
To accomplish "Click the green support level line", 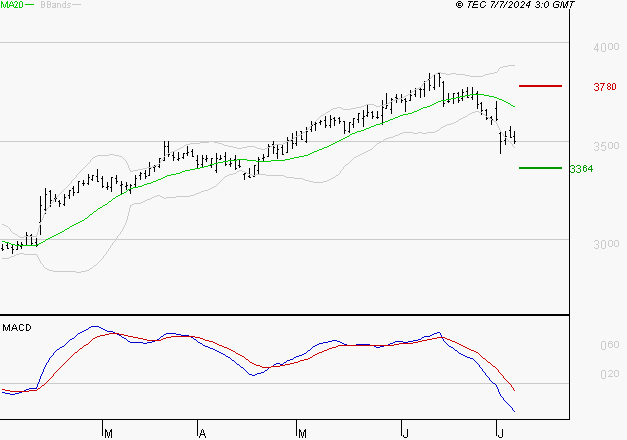I will pos(540,168).
